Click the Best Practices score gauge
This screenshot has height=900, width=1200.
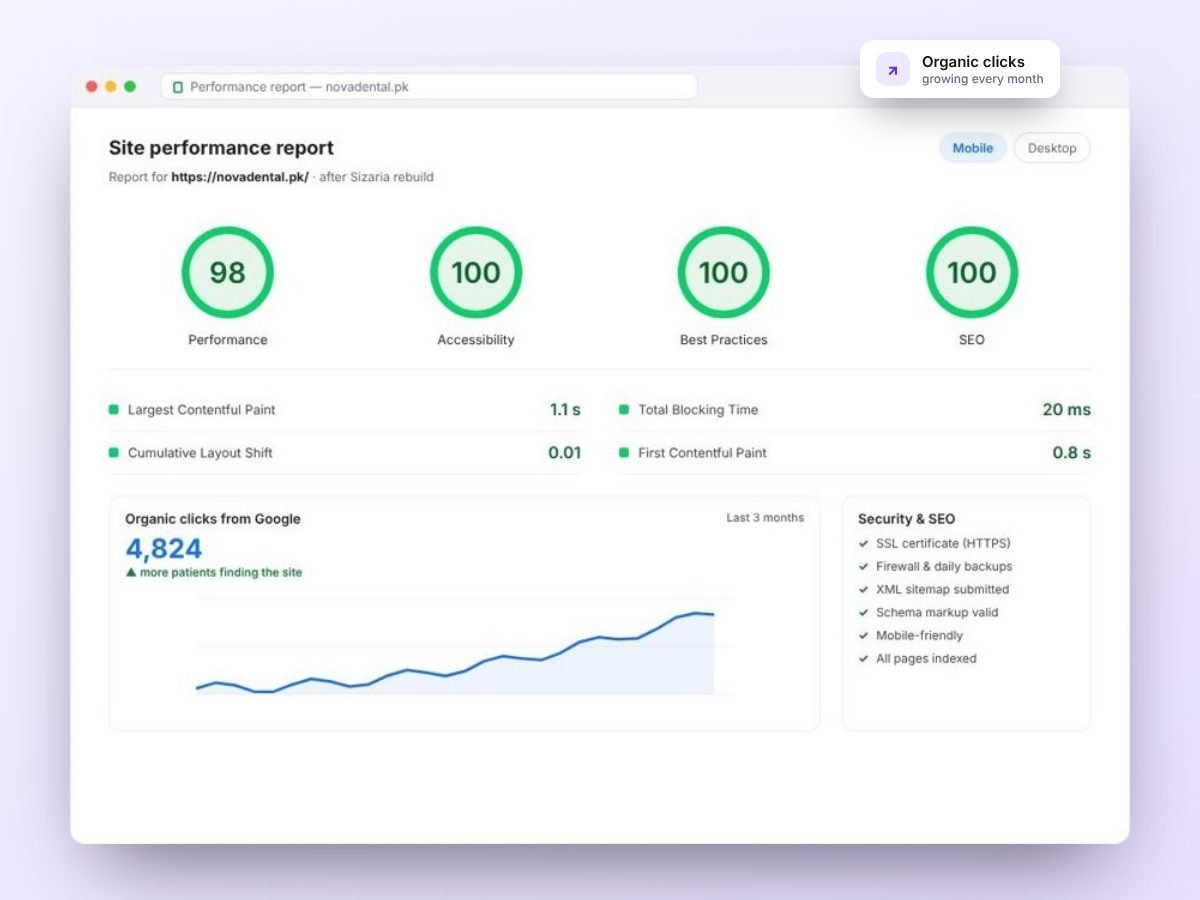tap(724, 272)
